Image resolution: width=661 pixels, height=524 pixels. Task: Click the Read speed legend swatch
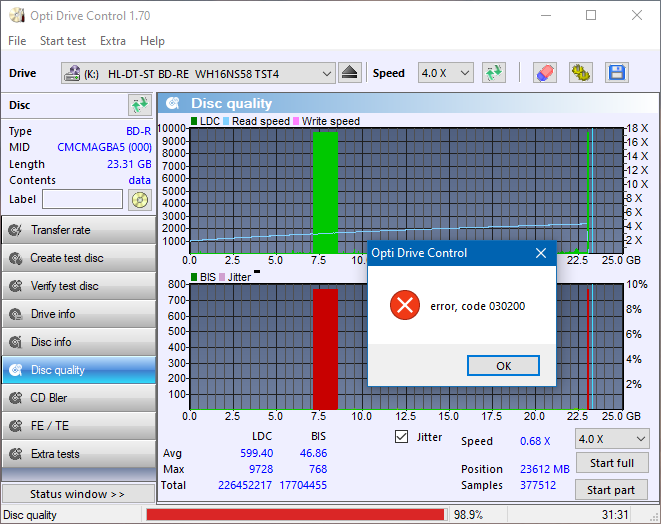coord(226,121)
